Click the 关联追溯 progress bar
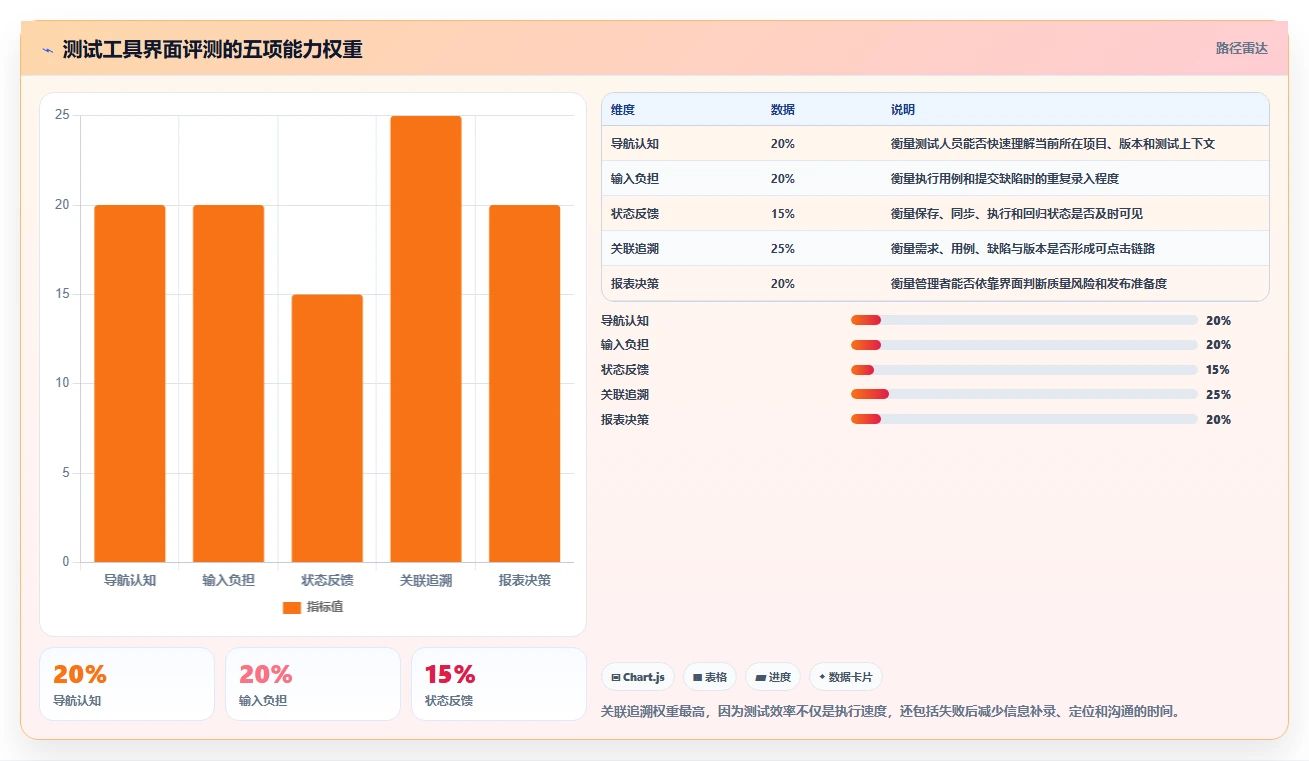The image size is (1309, 761). 1024,394
